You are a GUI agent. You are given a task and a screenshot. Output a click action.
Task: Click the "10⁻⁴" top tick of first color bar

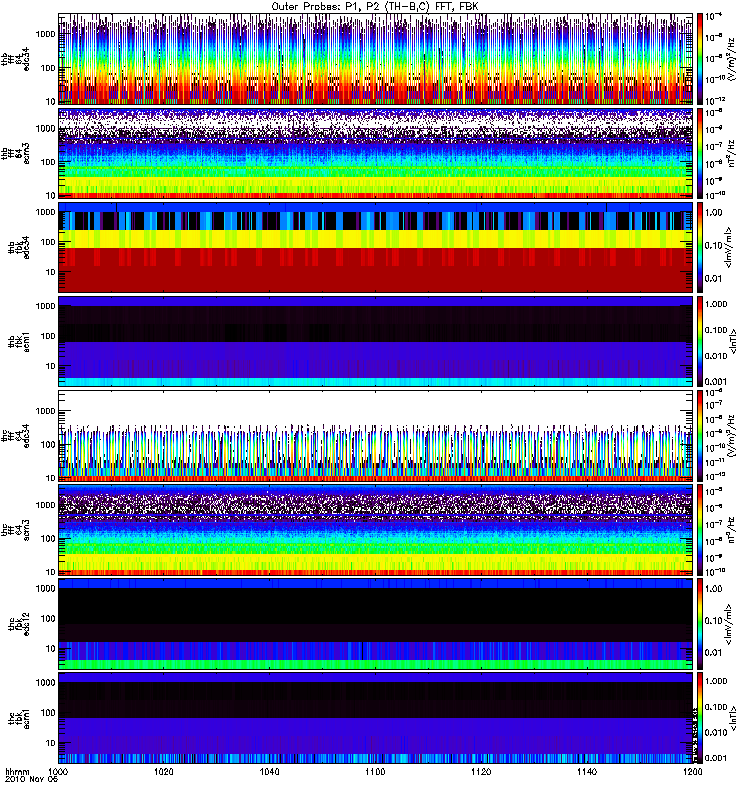[x=713, y=16]
